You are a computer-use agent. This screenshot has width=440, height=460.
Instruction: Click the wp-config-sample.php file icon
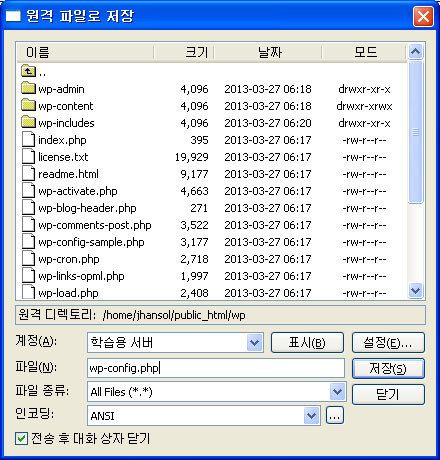pos(28,241)
